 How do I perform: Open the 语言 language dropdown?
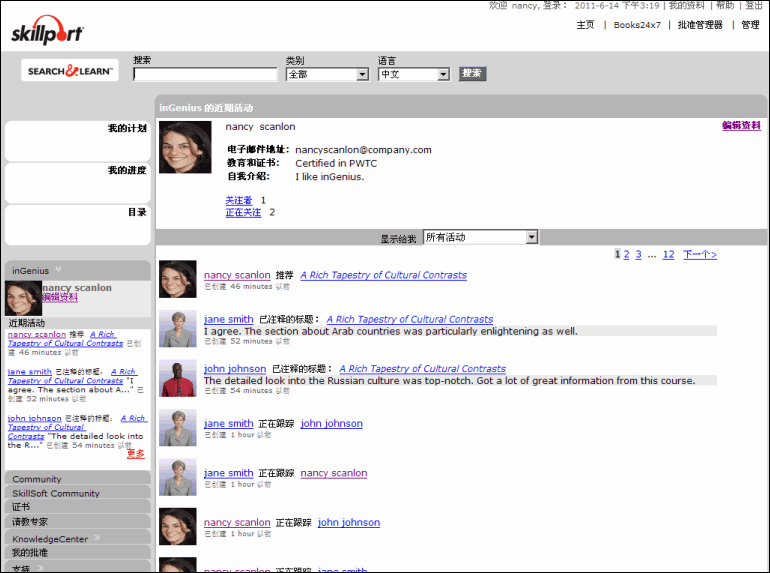click(x=443, y=74)
